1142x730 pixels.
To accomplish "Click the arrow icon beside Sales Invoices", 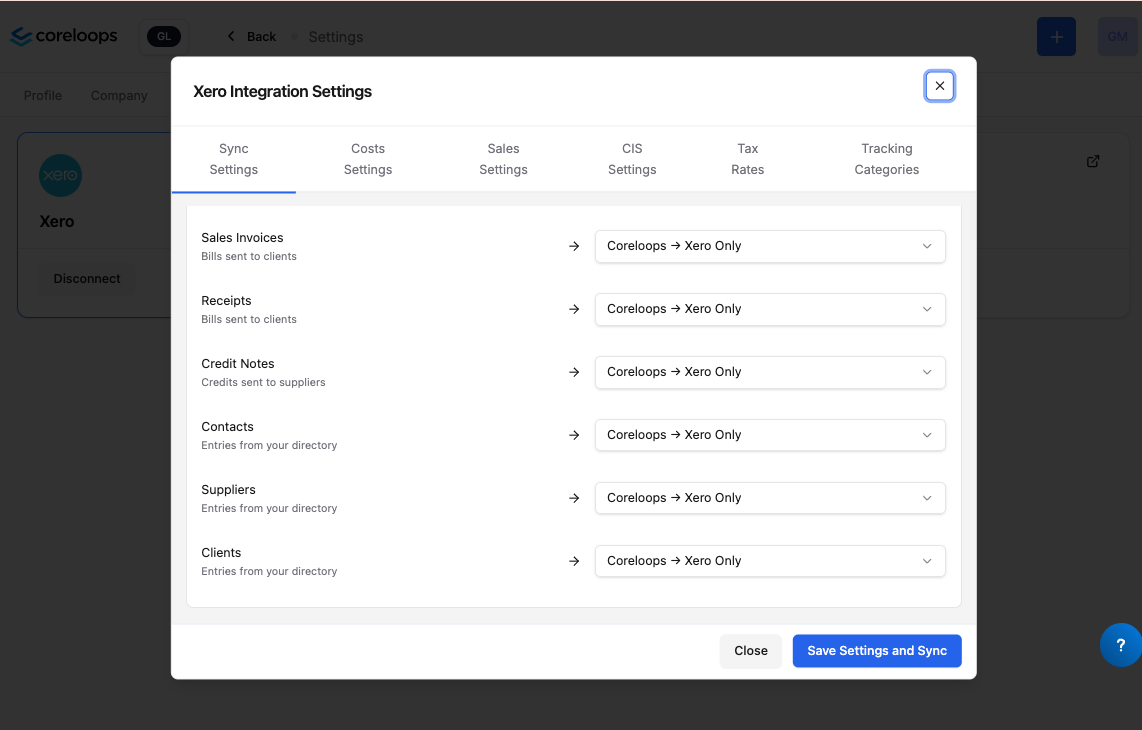I will pos(574,246).
